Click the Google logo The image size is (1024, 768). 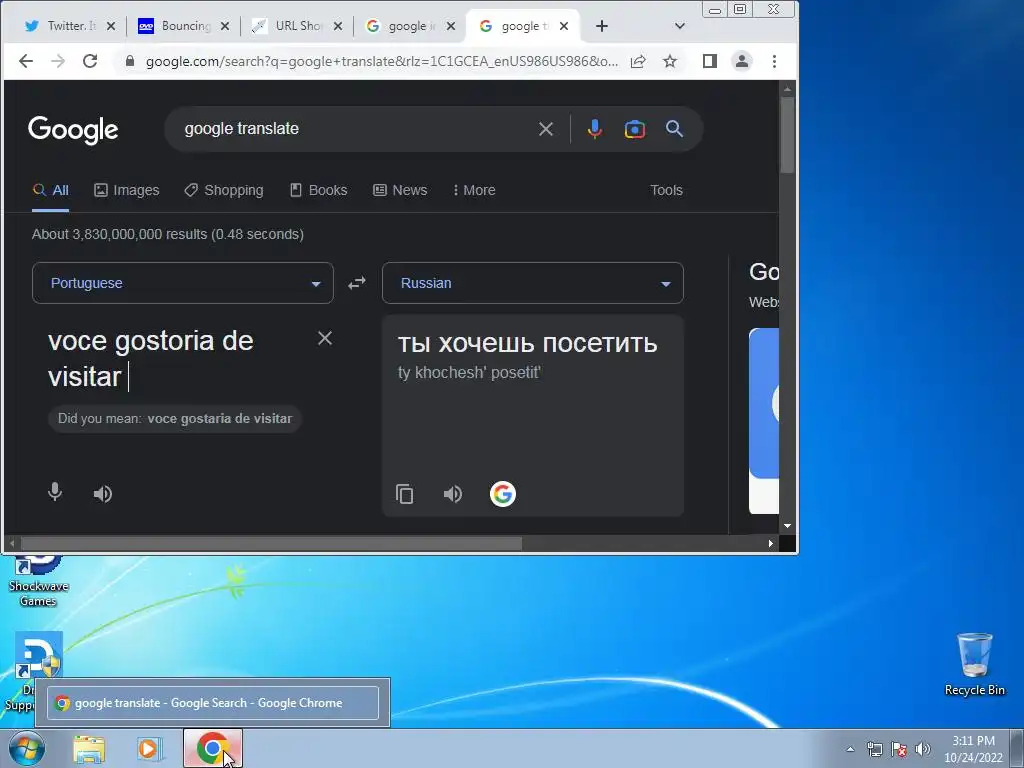coord(73,130)
